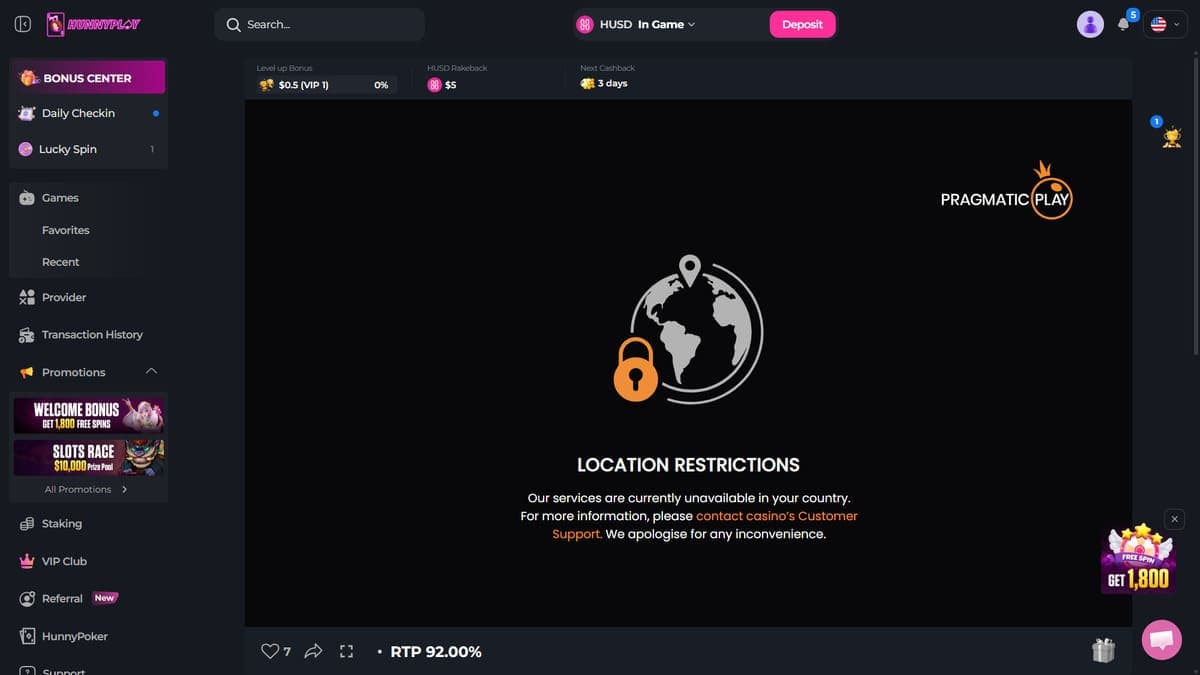Open the user profile avatar
This screenshot has width=1200, height=675.
[1090, 24]
